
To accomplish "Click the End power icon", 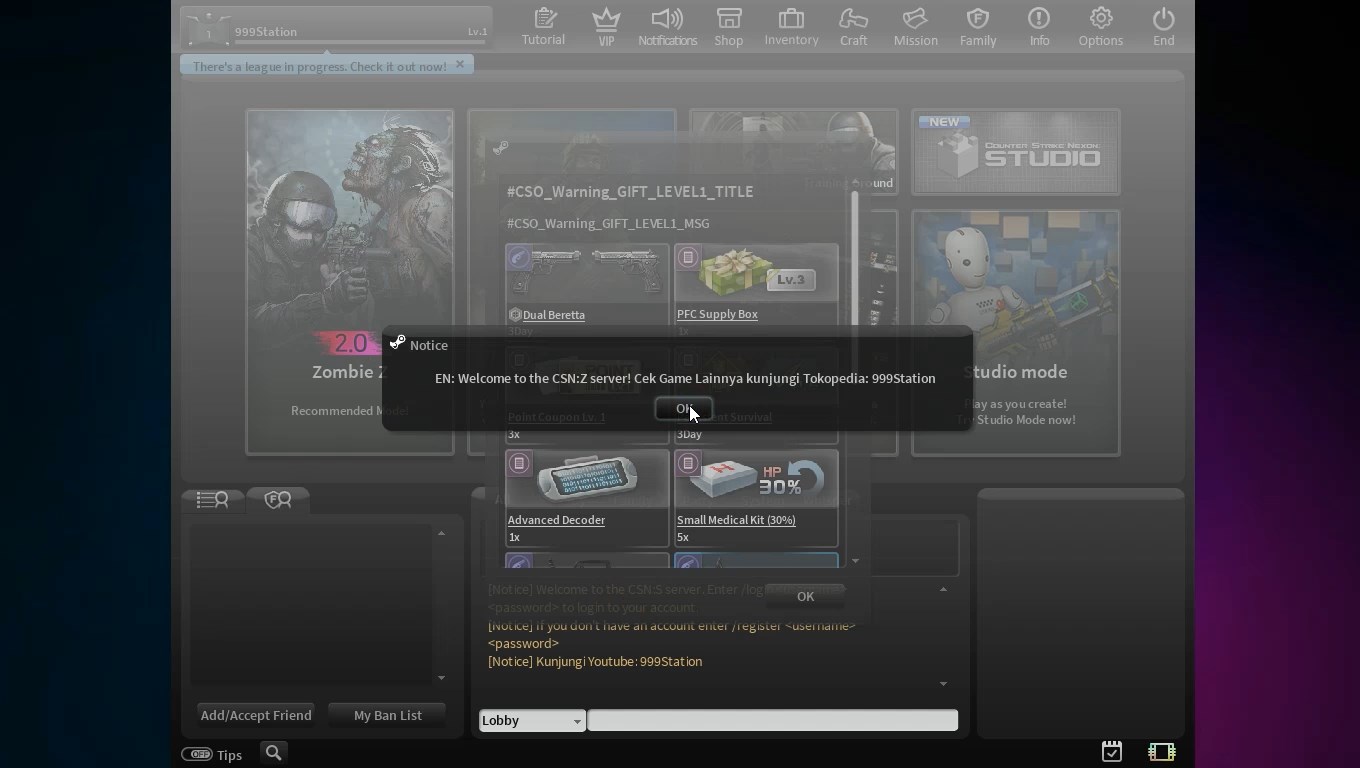I will (x=1163, y=28).
